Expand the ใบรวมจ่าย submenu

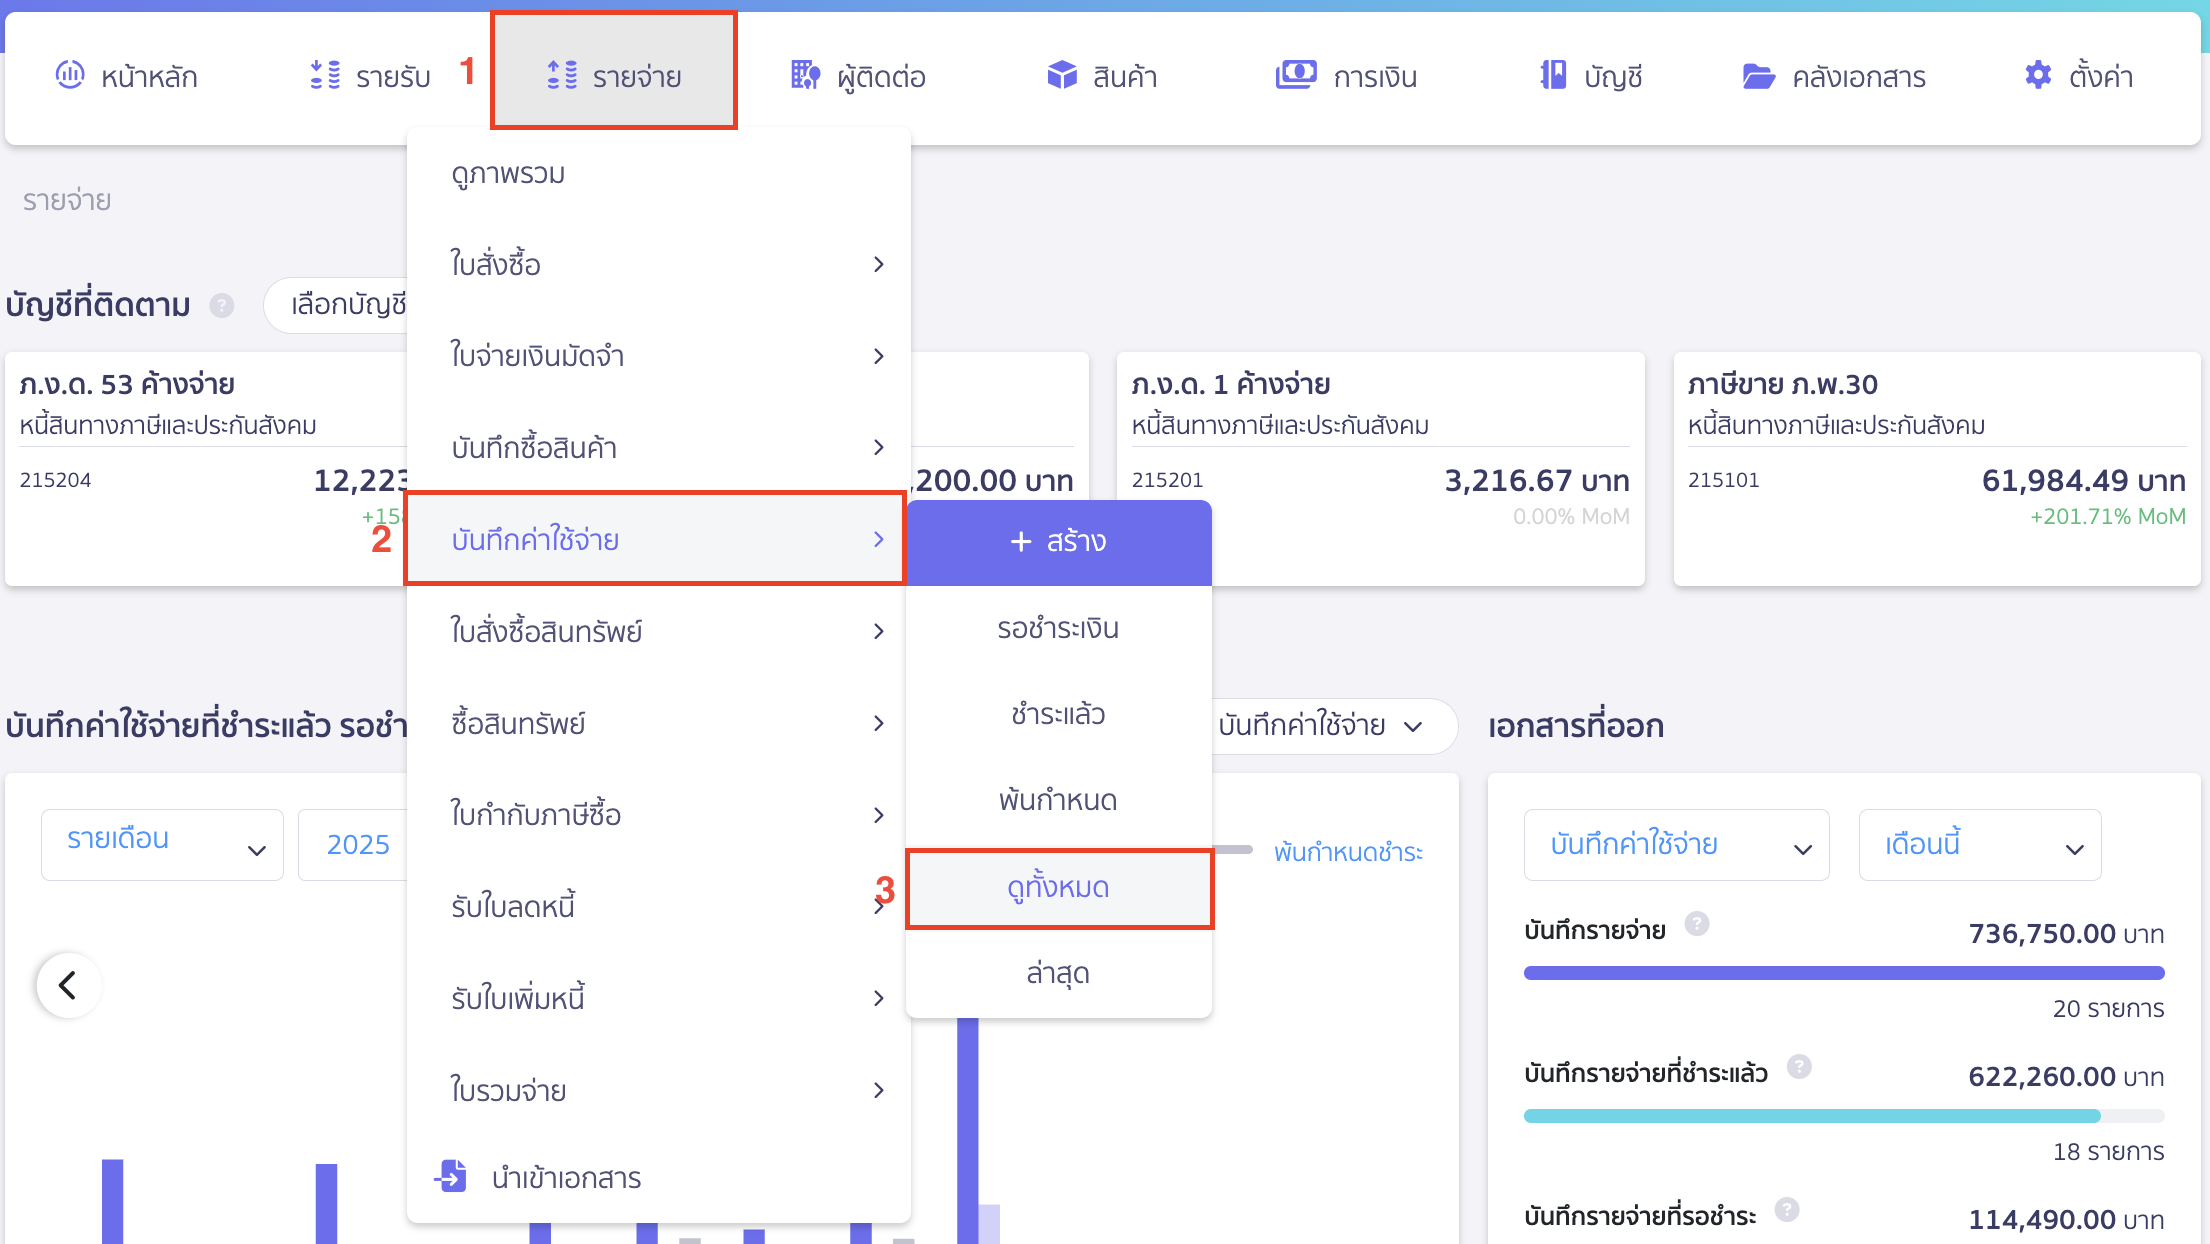[658, 1090]
